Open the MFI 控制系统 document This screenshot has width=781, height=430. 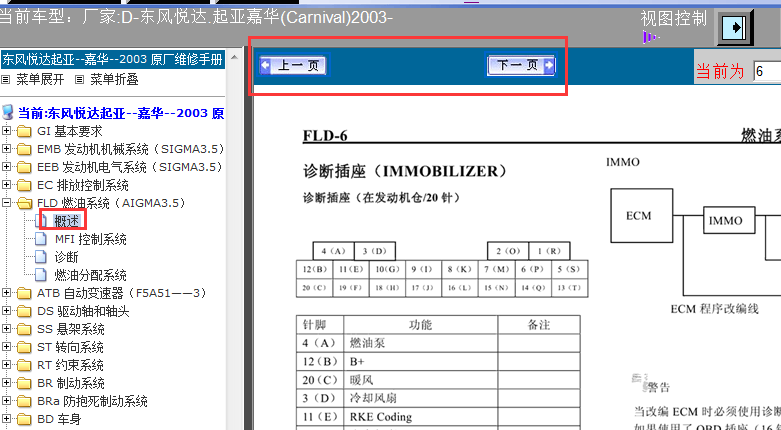click(x=91, y=239)
